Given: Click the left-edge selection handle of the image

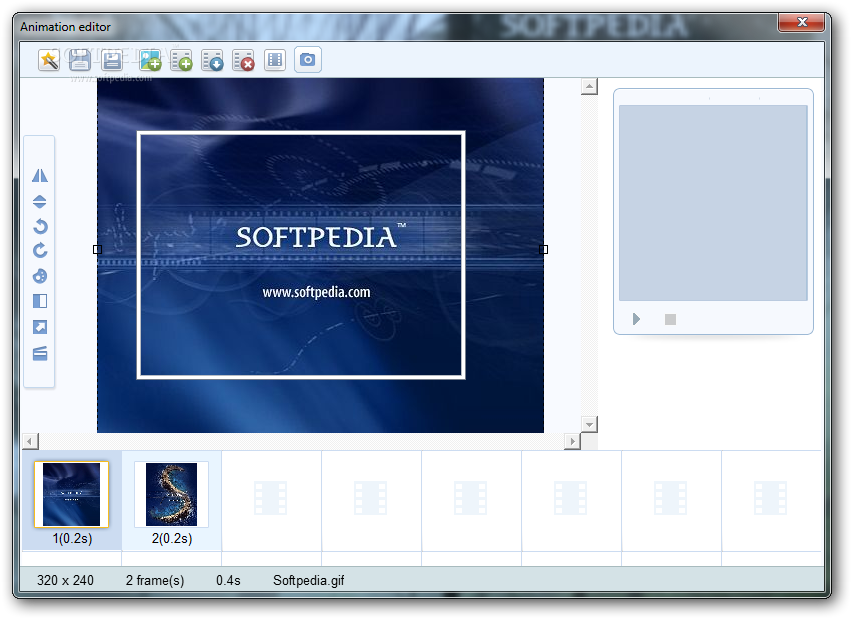Looking at the screenshot, I should click(97, 249).
